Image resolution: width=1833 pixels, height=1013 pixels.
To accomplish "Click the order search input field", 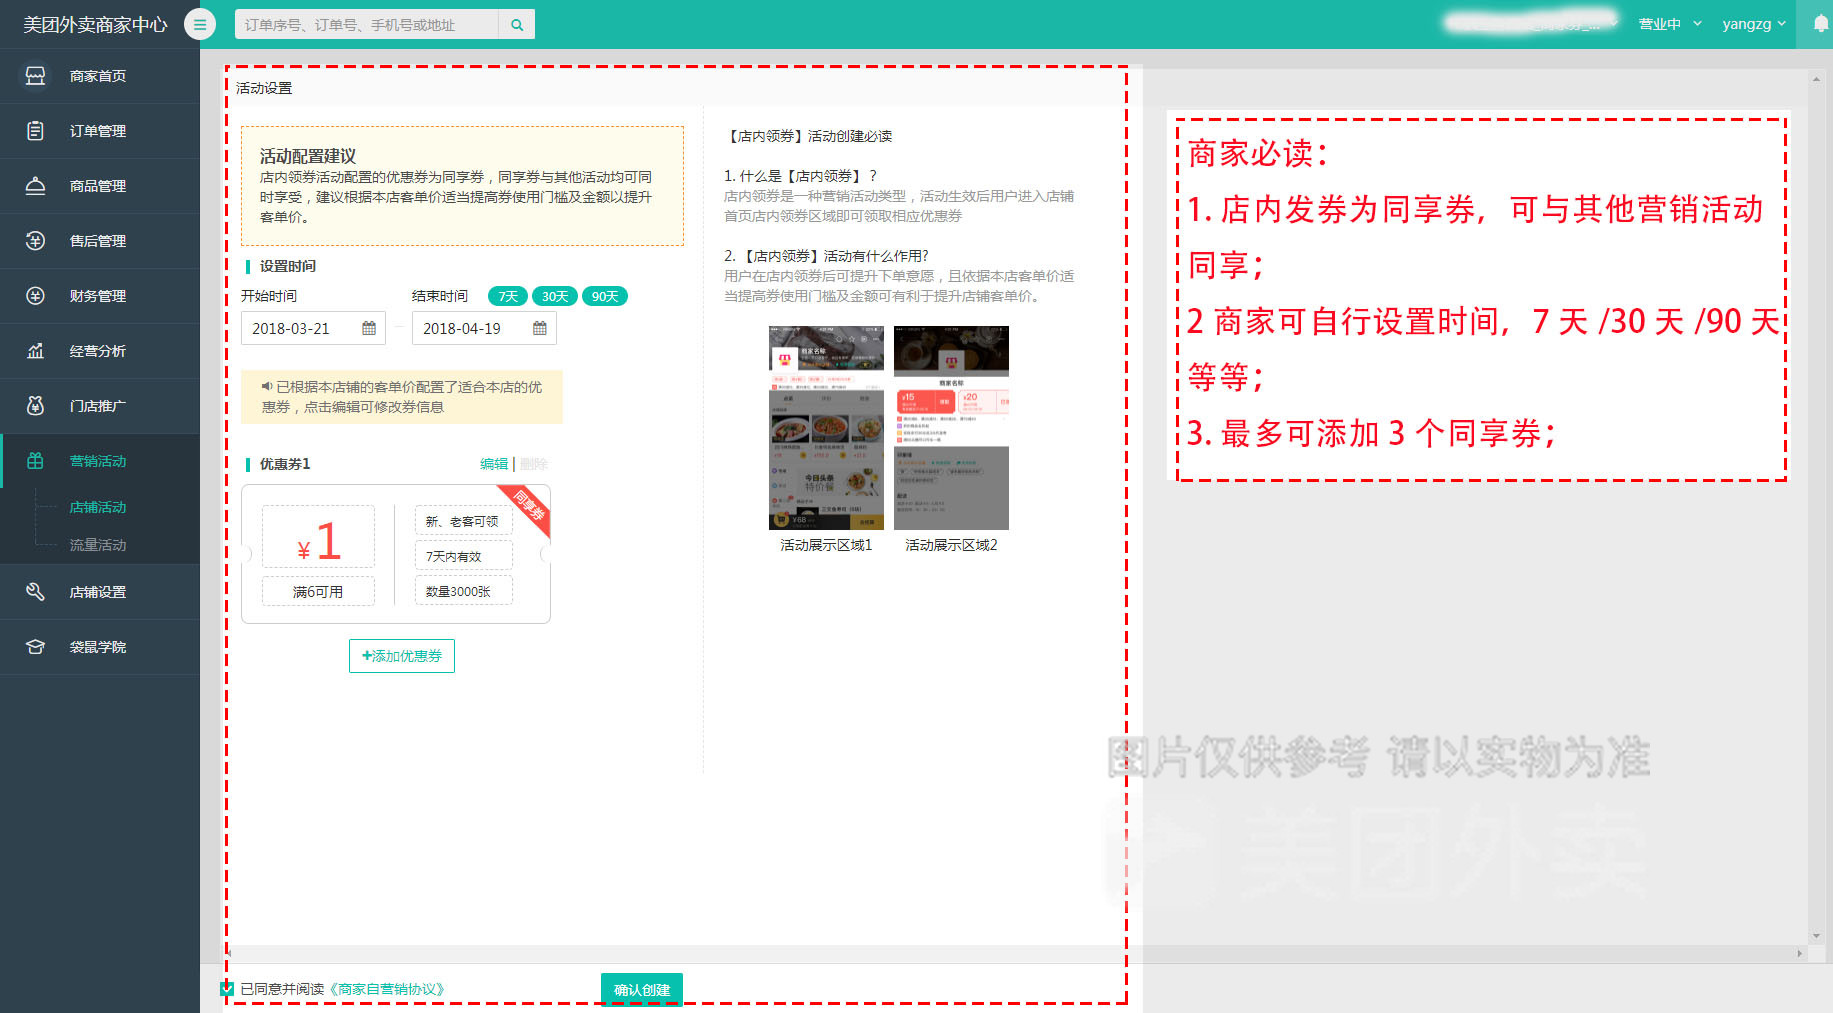I will coord(366,25).
